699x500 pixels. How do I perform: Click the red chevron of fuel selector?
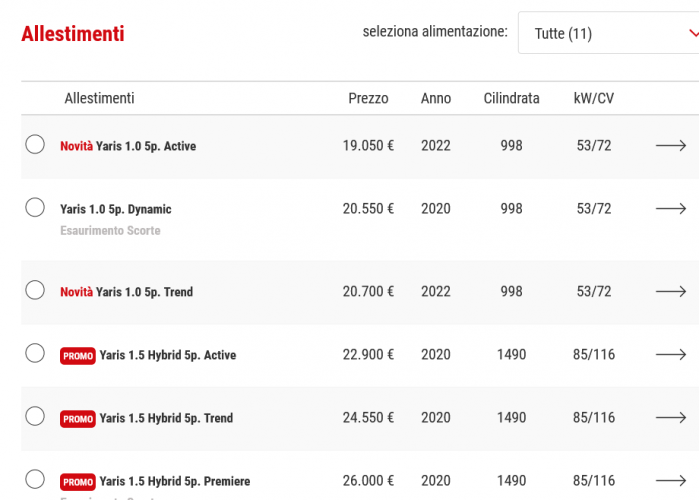coord(693,33)
